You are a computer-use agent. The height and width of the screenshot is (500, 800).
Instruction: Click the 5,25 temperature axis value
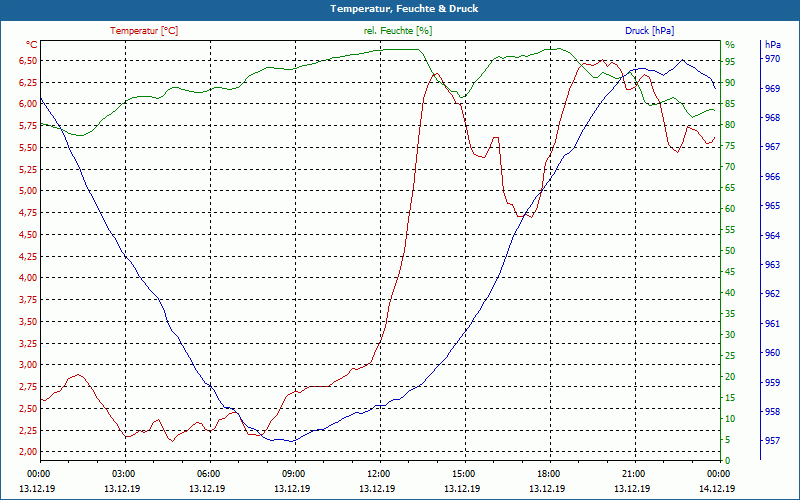click(x=27, y=169)
